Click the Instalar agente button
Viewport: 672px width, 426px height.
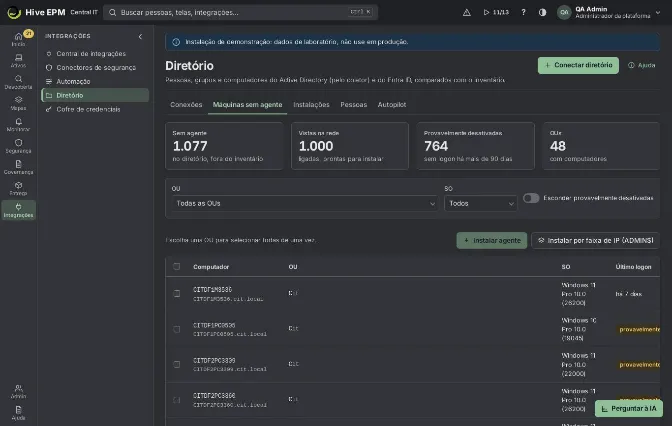(x=492, y=240)
